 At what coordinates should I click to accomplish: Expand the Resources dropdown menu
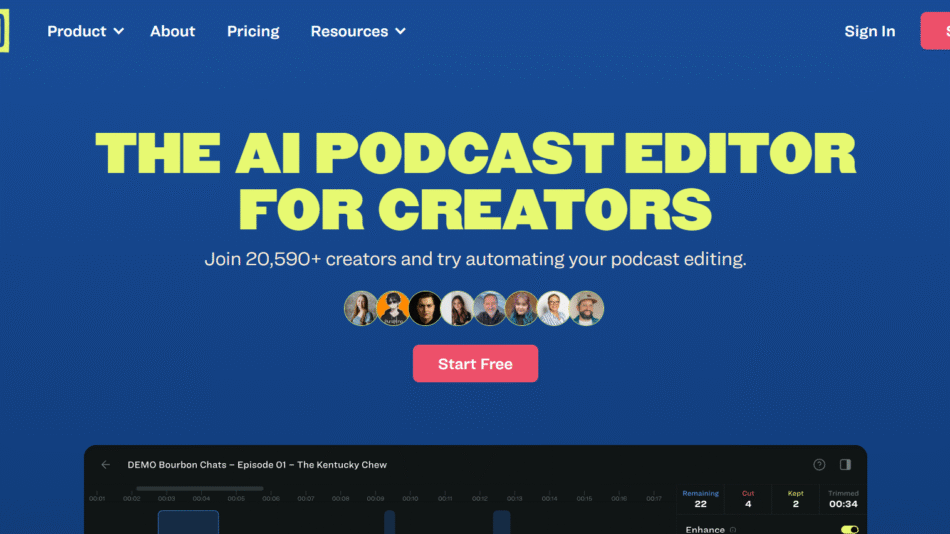[358, 31]
